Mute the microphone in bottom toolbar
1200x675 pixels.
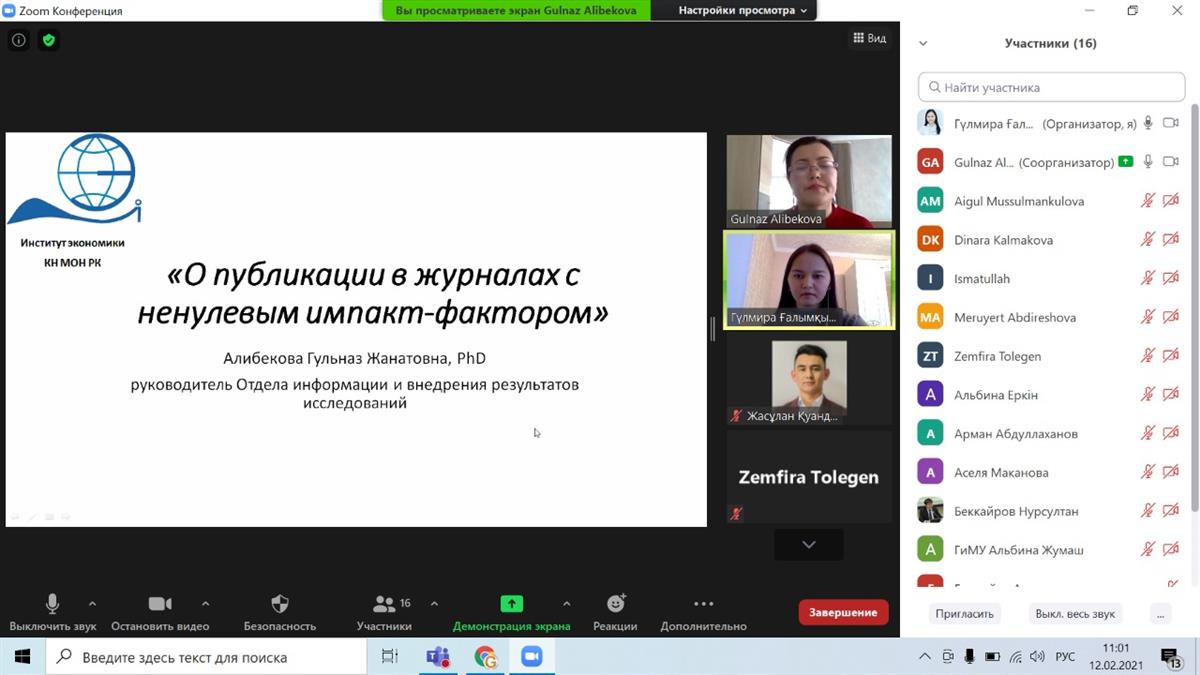click(x=53, y=604)
